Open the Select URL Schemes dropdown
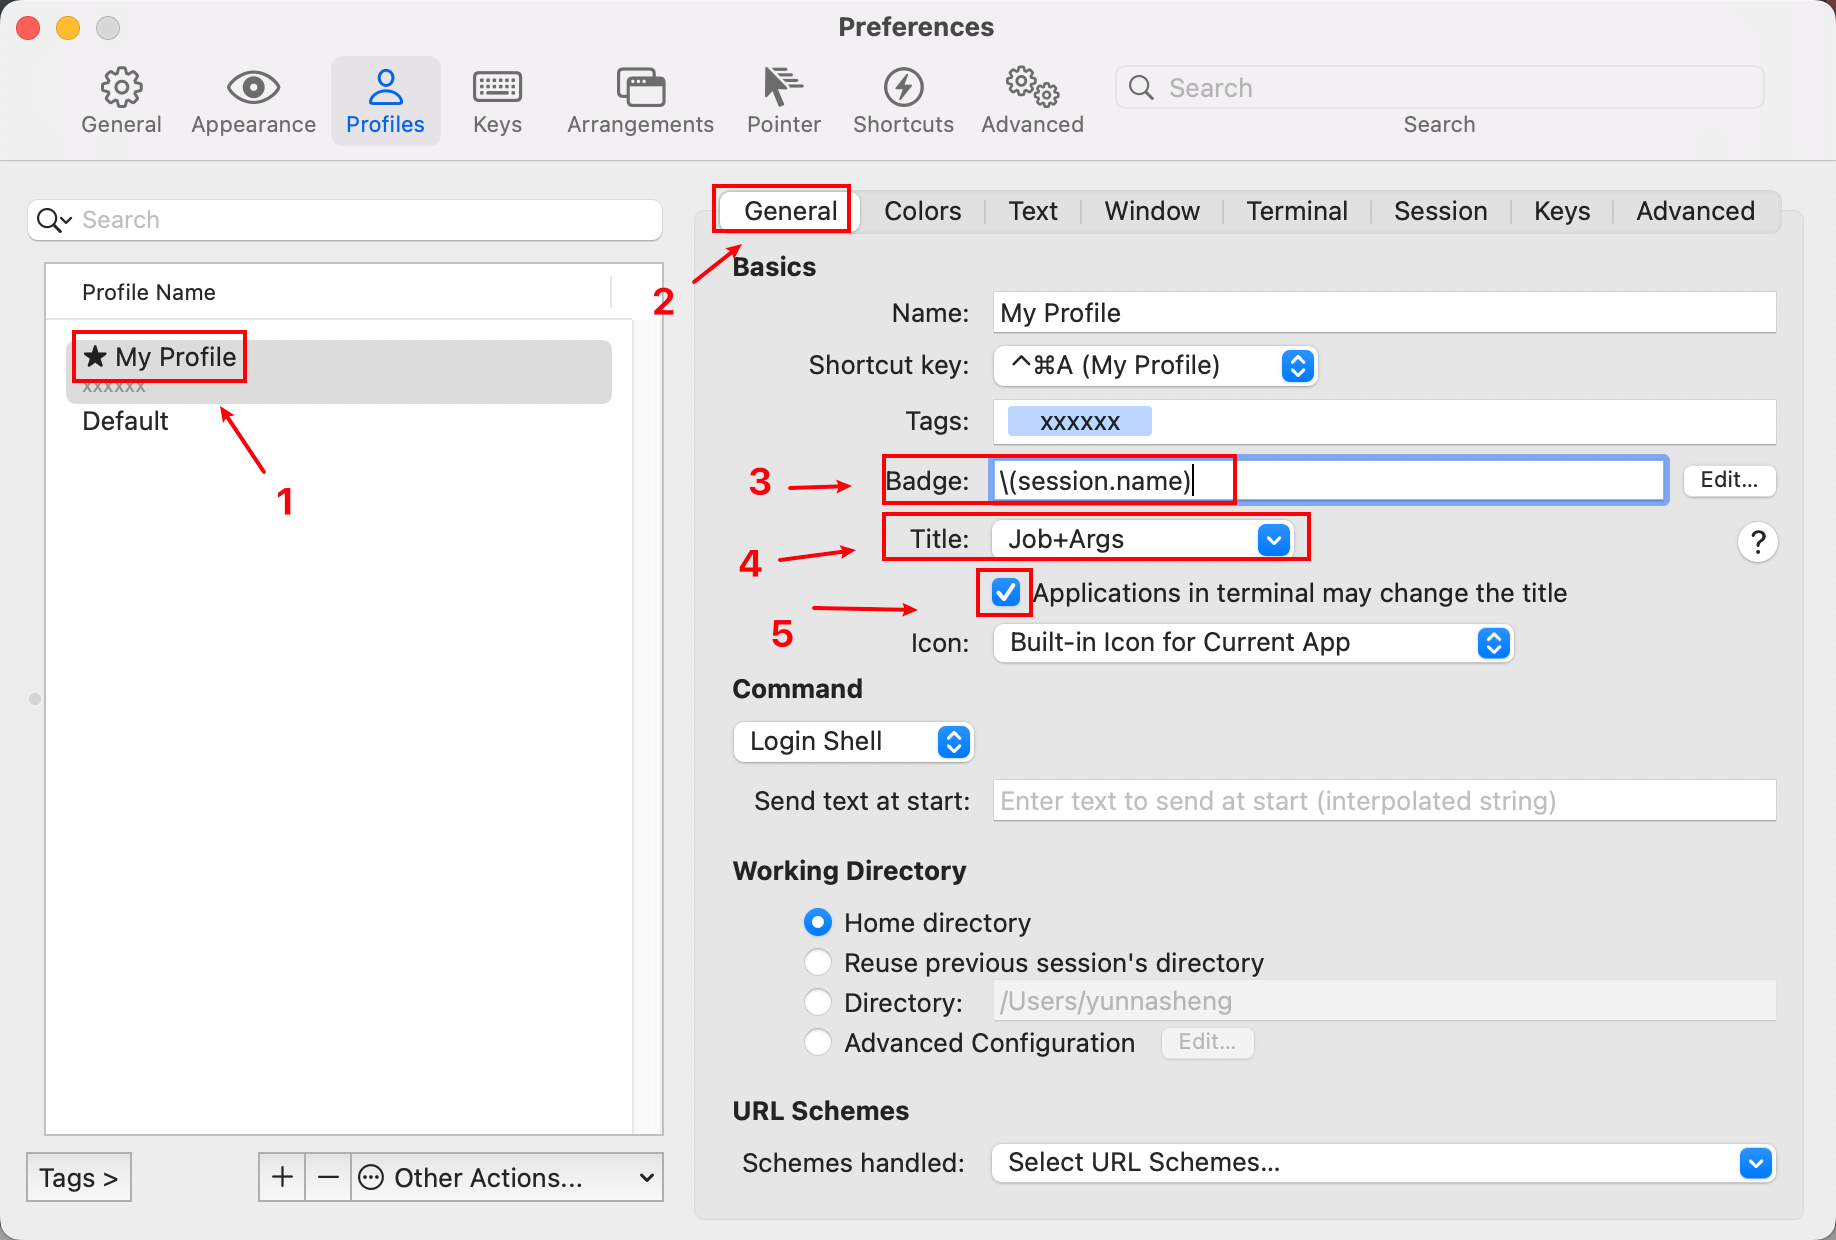Image resolution: width=1836 pixels, height=1240 pixels. point(1383,1163)
